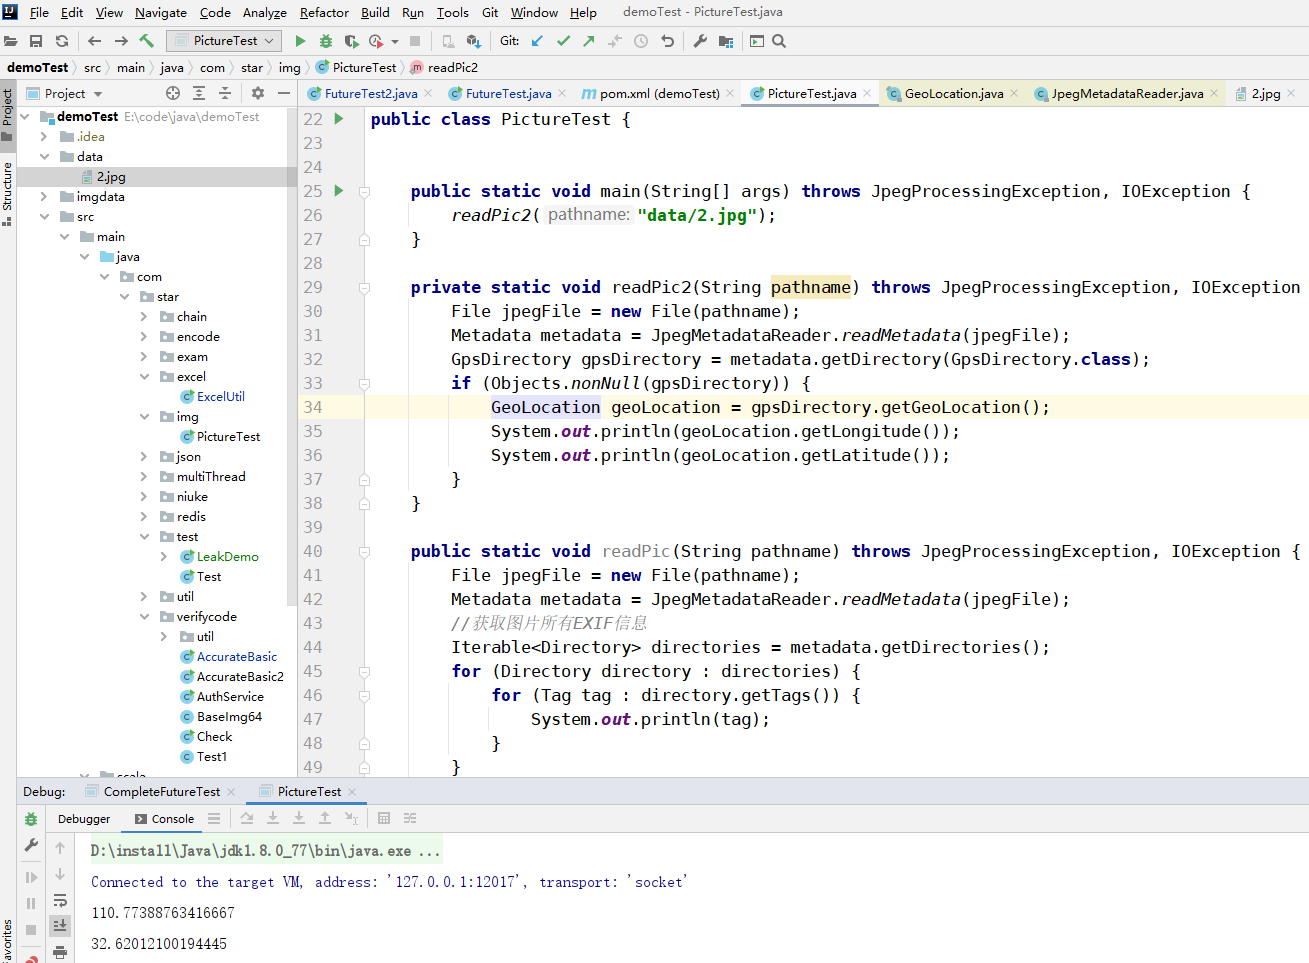Expand the chain package
This screenshot has width=1309, height=963.
[145, 317]
